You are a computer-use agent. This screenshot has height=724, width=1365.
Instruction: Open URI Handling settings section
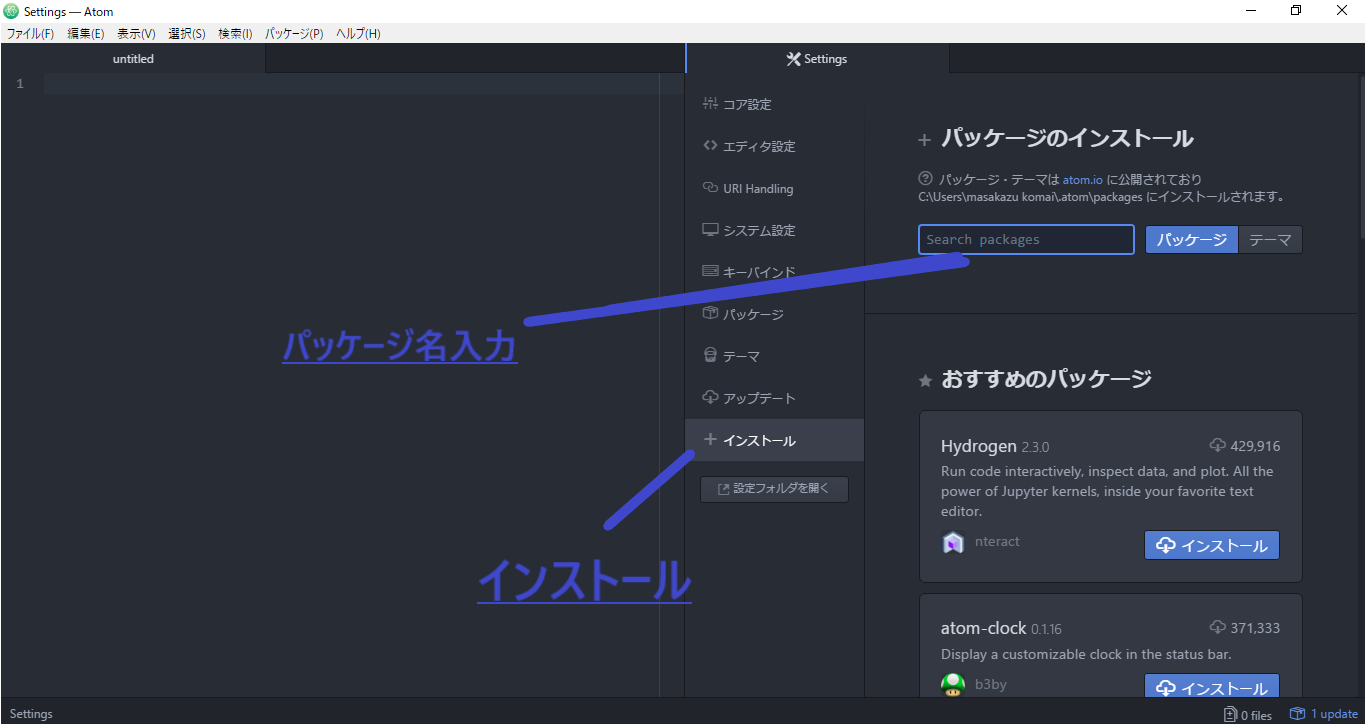pyautogui.click(x=774, y=188)
